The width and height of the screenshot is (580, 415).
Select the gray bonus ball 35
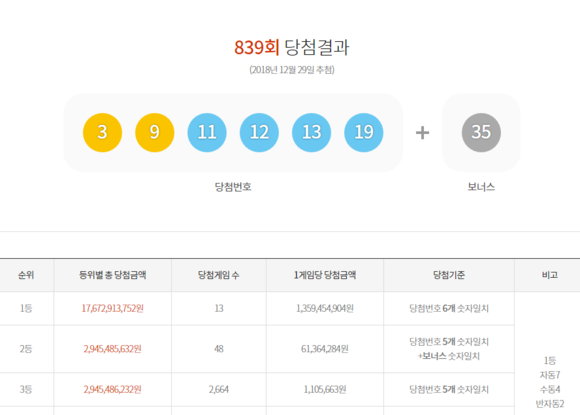coord(481,132)
